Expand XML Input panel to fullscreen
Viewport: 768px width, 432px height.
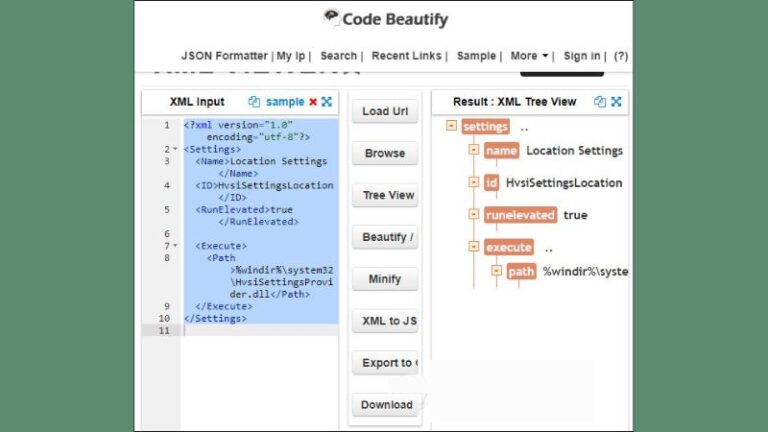click(327, 102)
